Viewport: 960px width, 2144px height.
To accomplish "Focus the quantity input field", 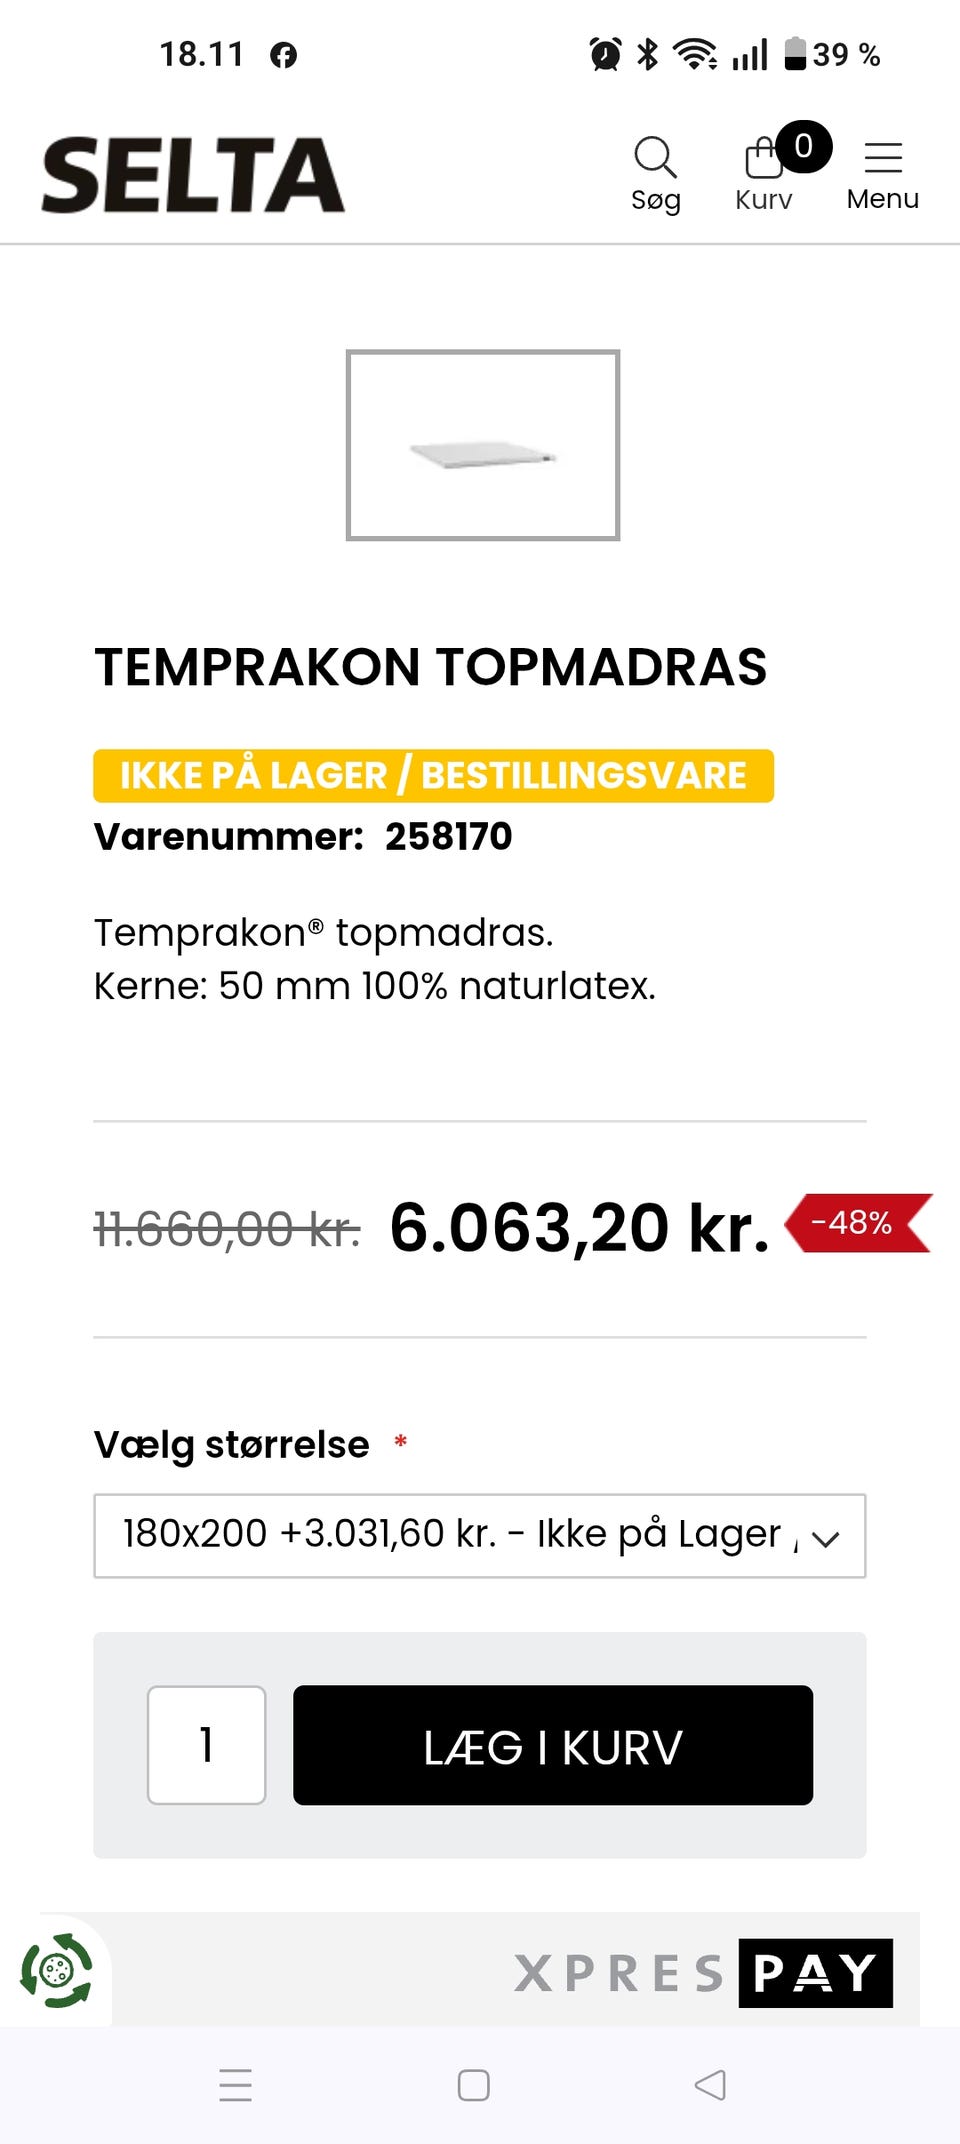I will pyautogui.click(x=206, y=1745).
